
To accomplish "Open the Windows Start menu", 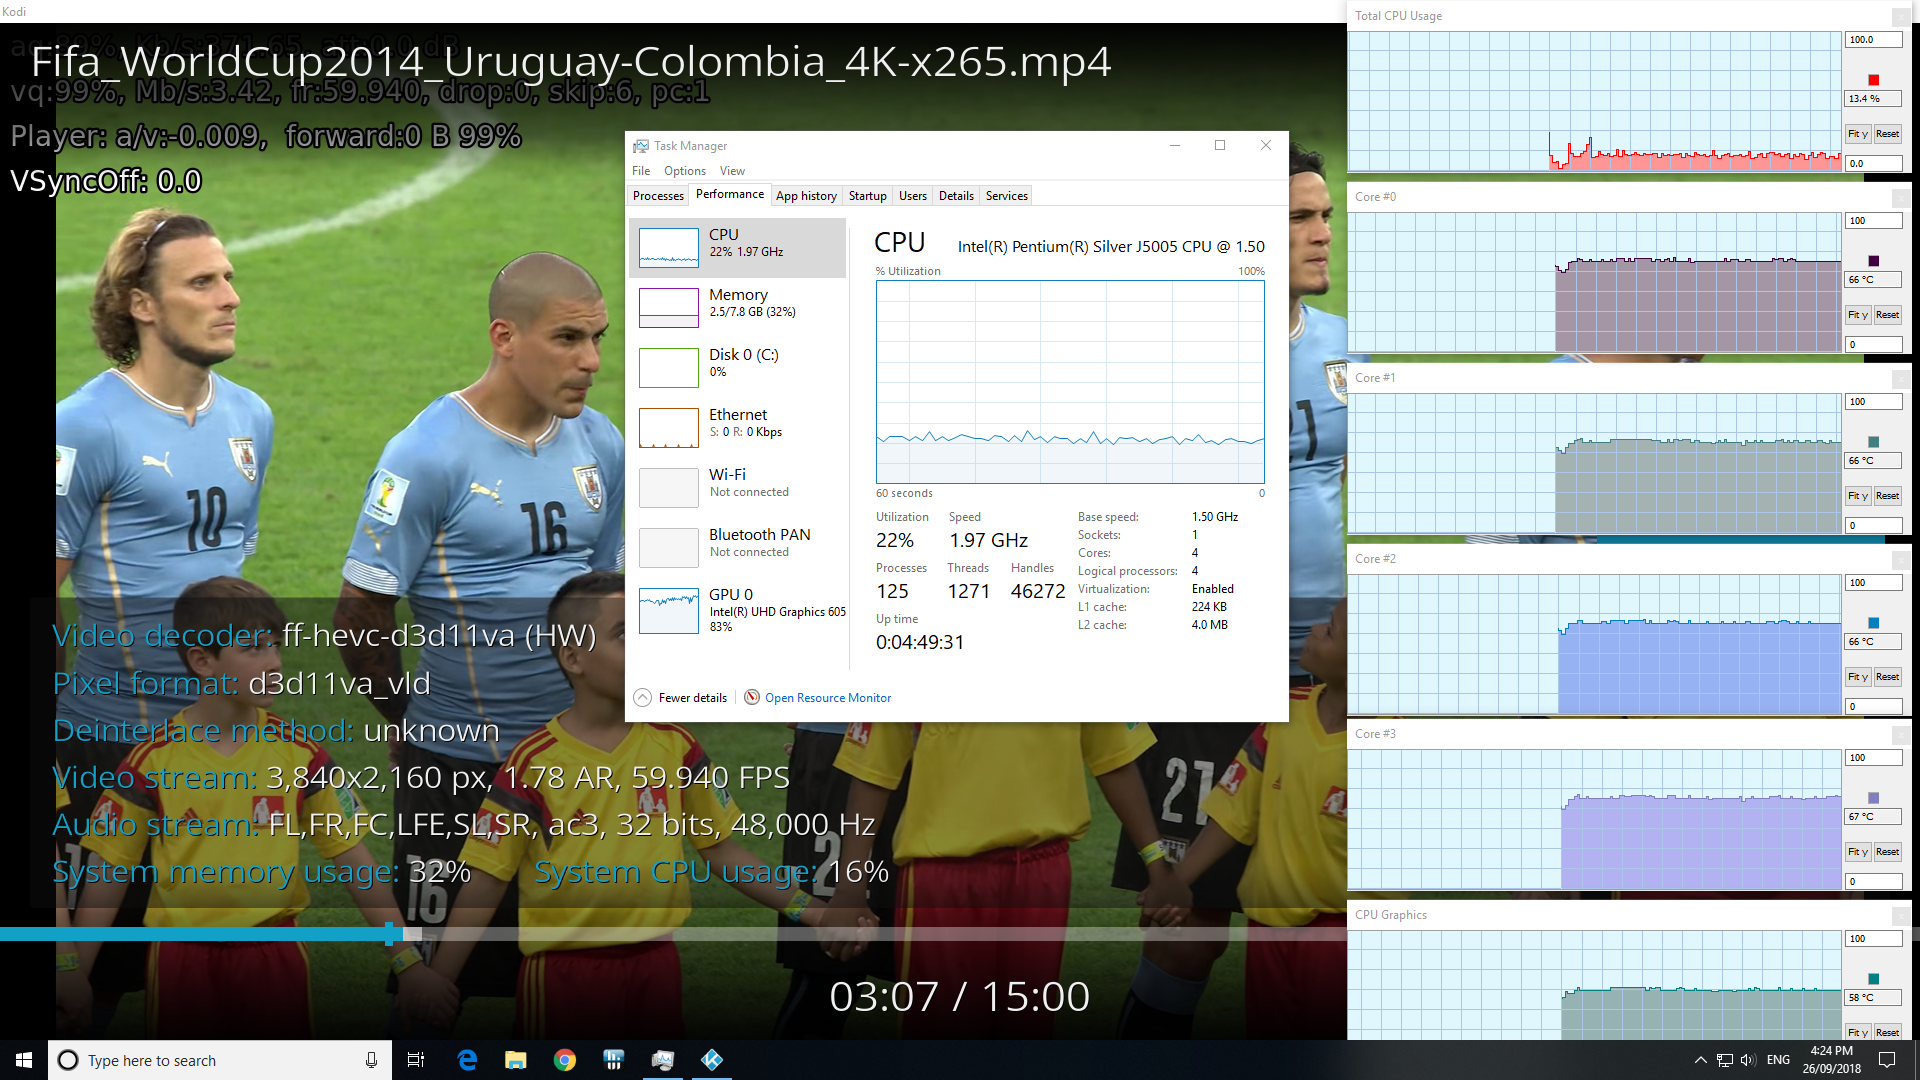I will click(24, 1060).
